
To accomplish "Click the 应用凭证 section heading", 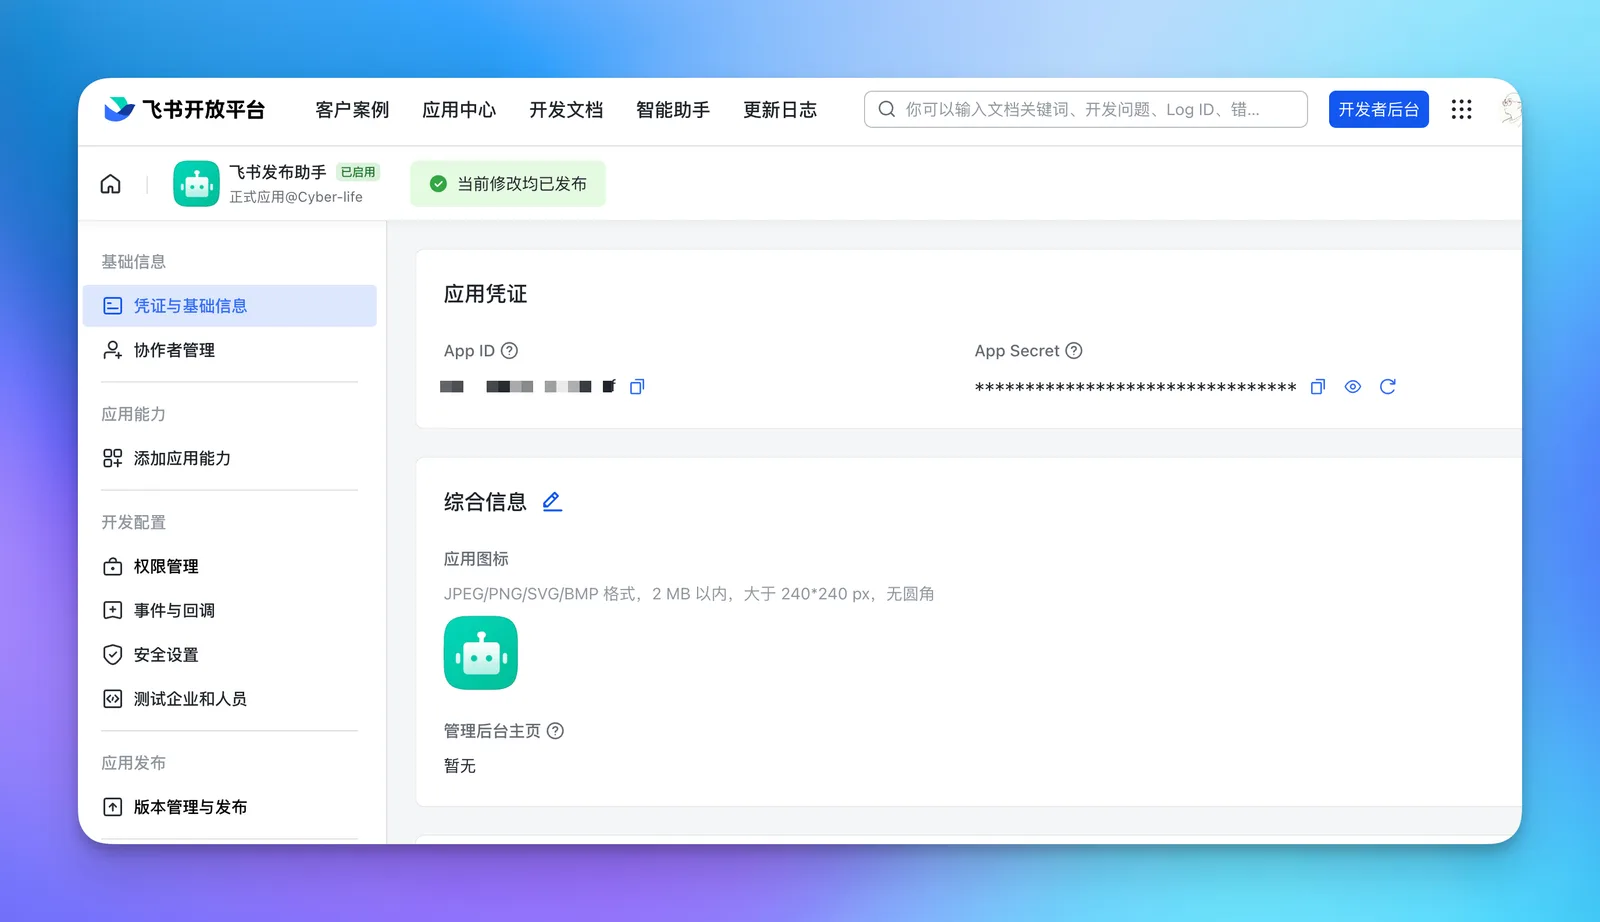I will point(486,294).
